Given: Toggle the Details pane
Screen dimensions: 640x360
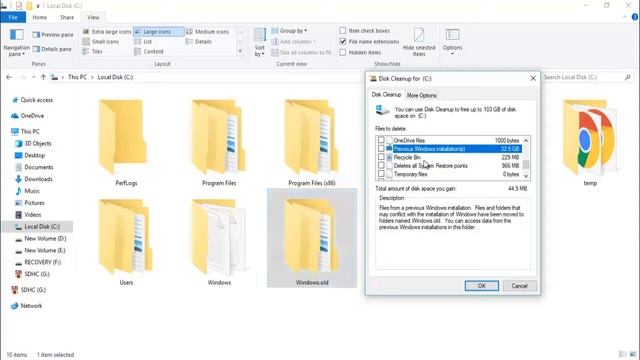Looking at the screenshot, I should pos(52,49).
